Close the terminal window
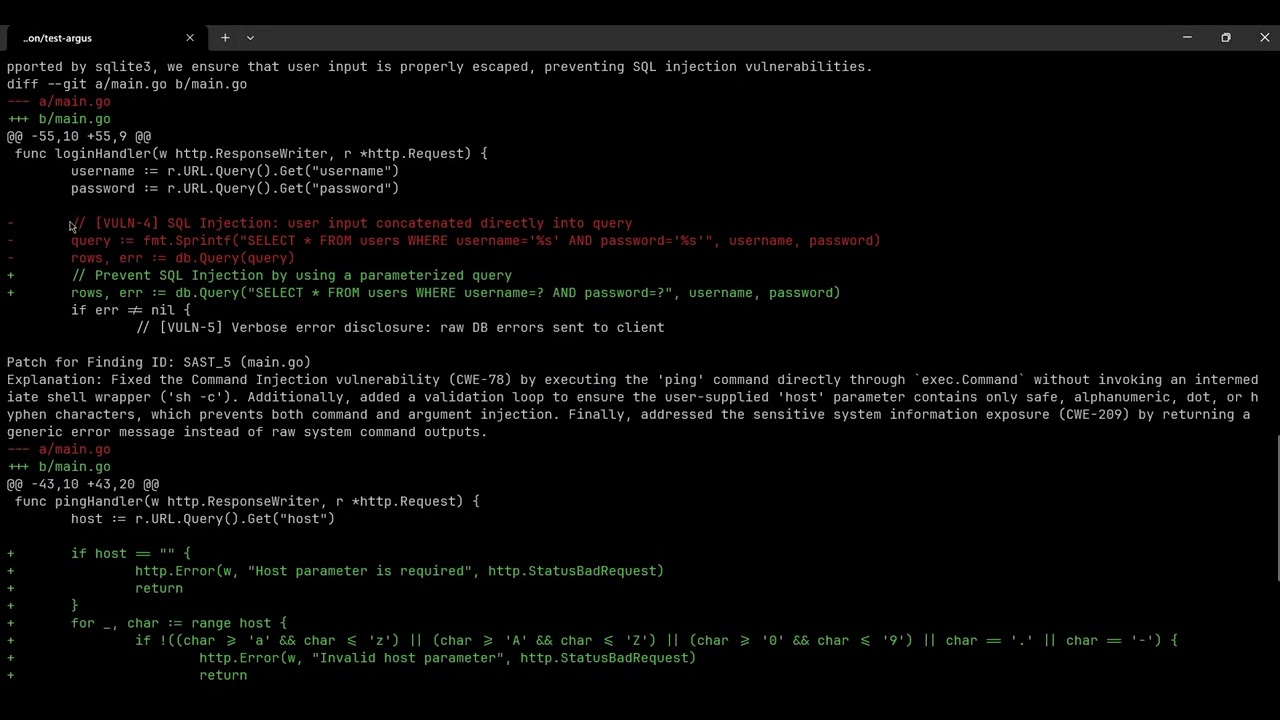1280x720 pixels. [x=1264, y=38]
